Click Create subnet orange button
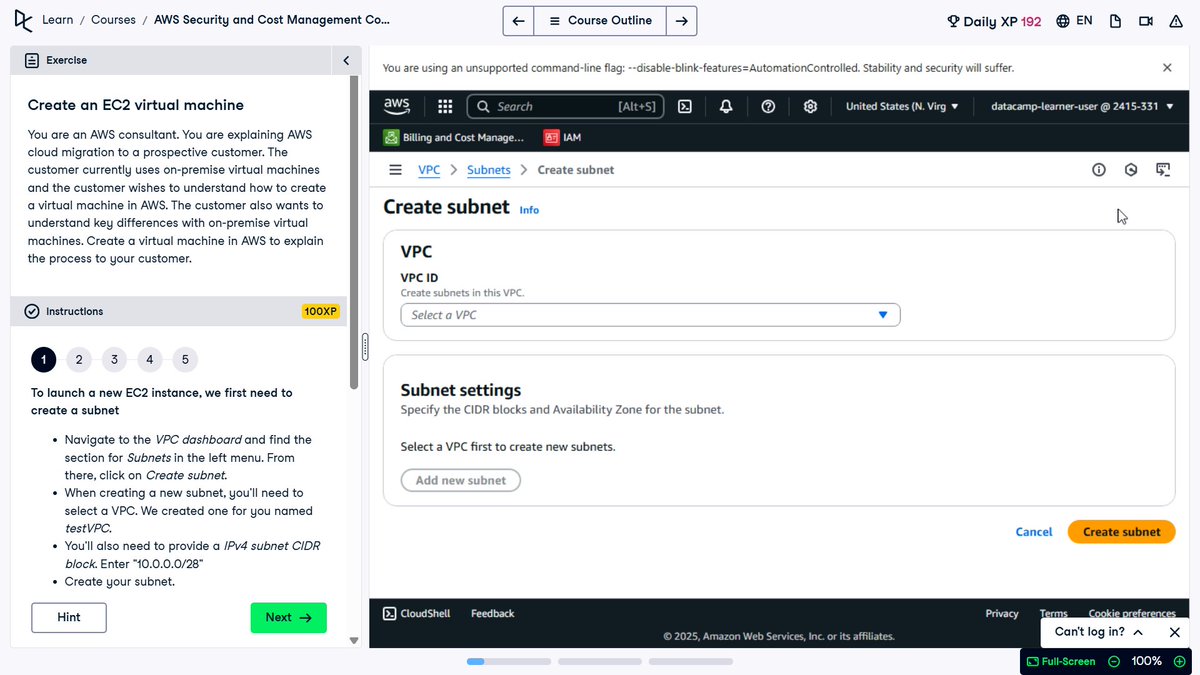1200x675 pixels. [1122, 532]
